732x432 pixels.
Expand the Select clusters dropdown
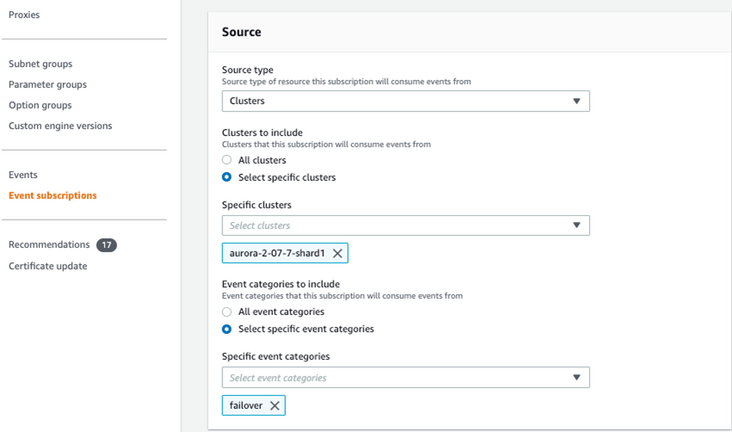(x=405, y=226)
